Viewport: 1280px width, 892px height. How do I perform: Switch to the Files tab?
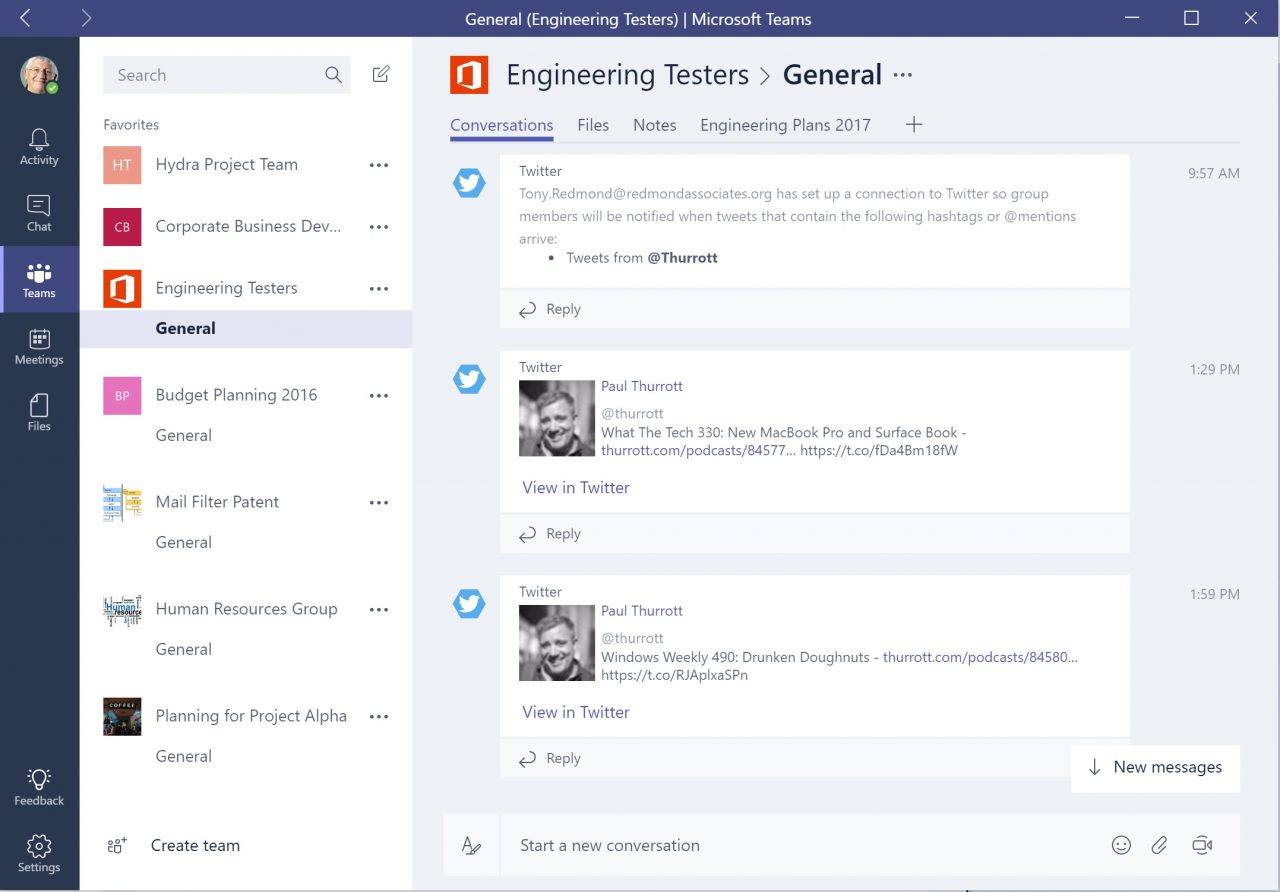(593, 125)
